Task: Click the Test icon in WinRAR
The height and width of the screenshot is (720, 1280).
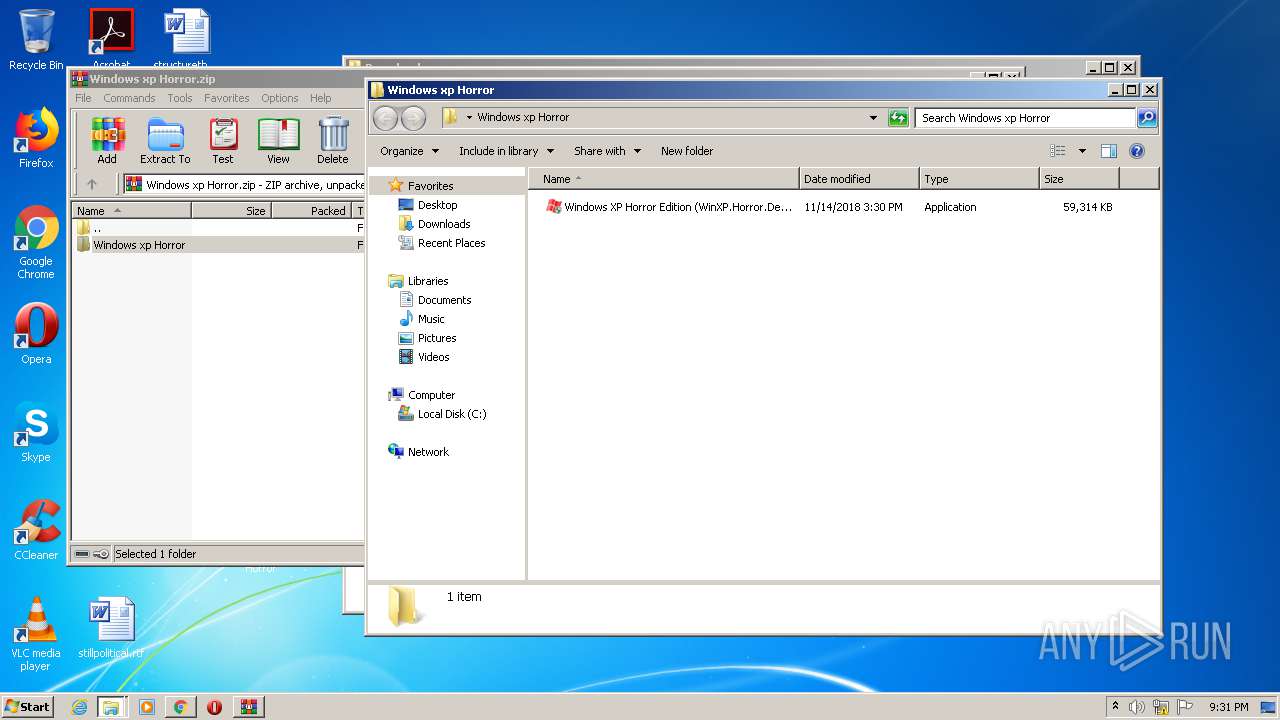Action: point(223,140)
